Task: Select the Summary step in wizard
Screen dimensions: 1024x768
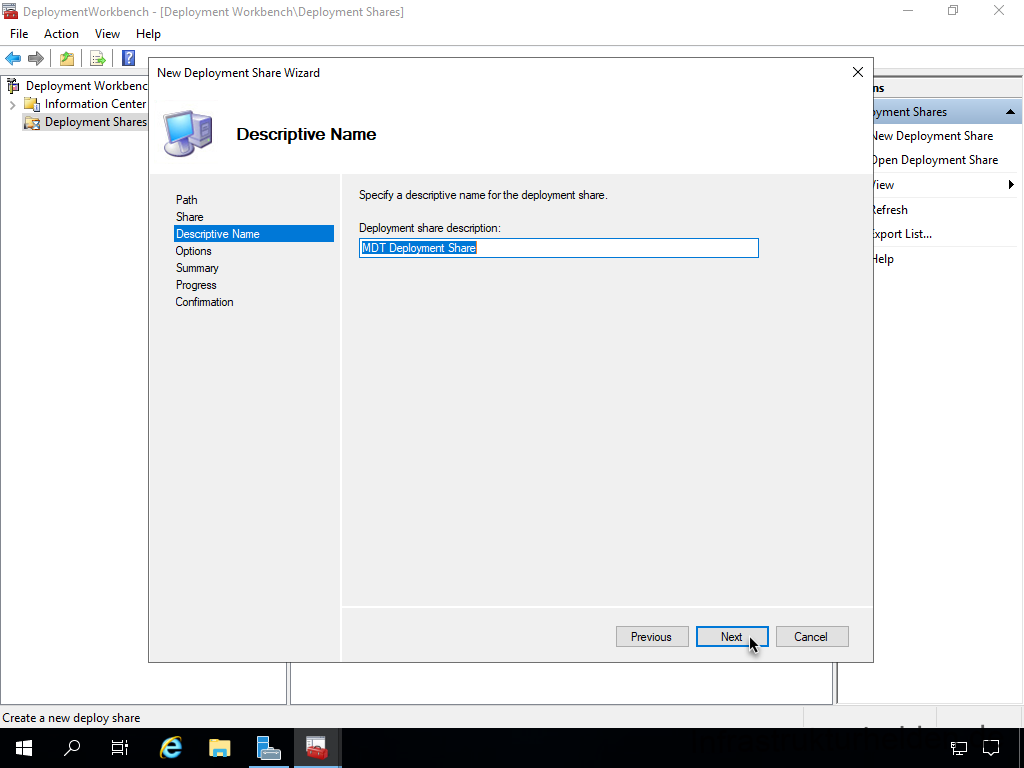Action: click(x=197, y=268)
